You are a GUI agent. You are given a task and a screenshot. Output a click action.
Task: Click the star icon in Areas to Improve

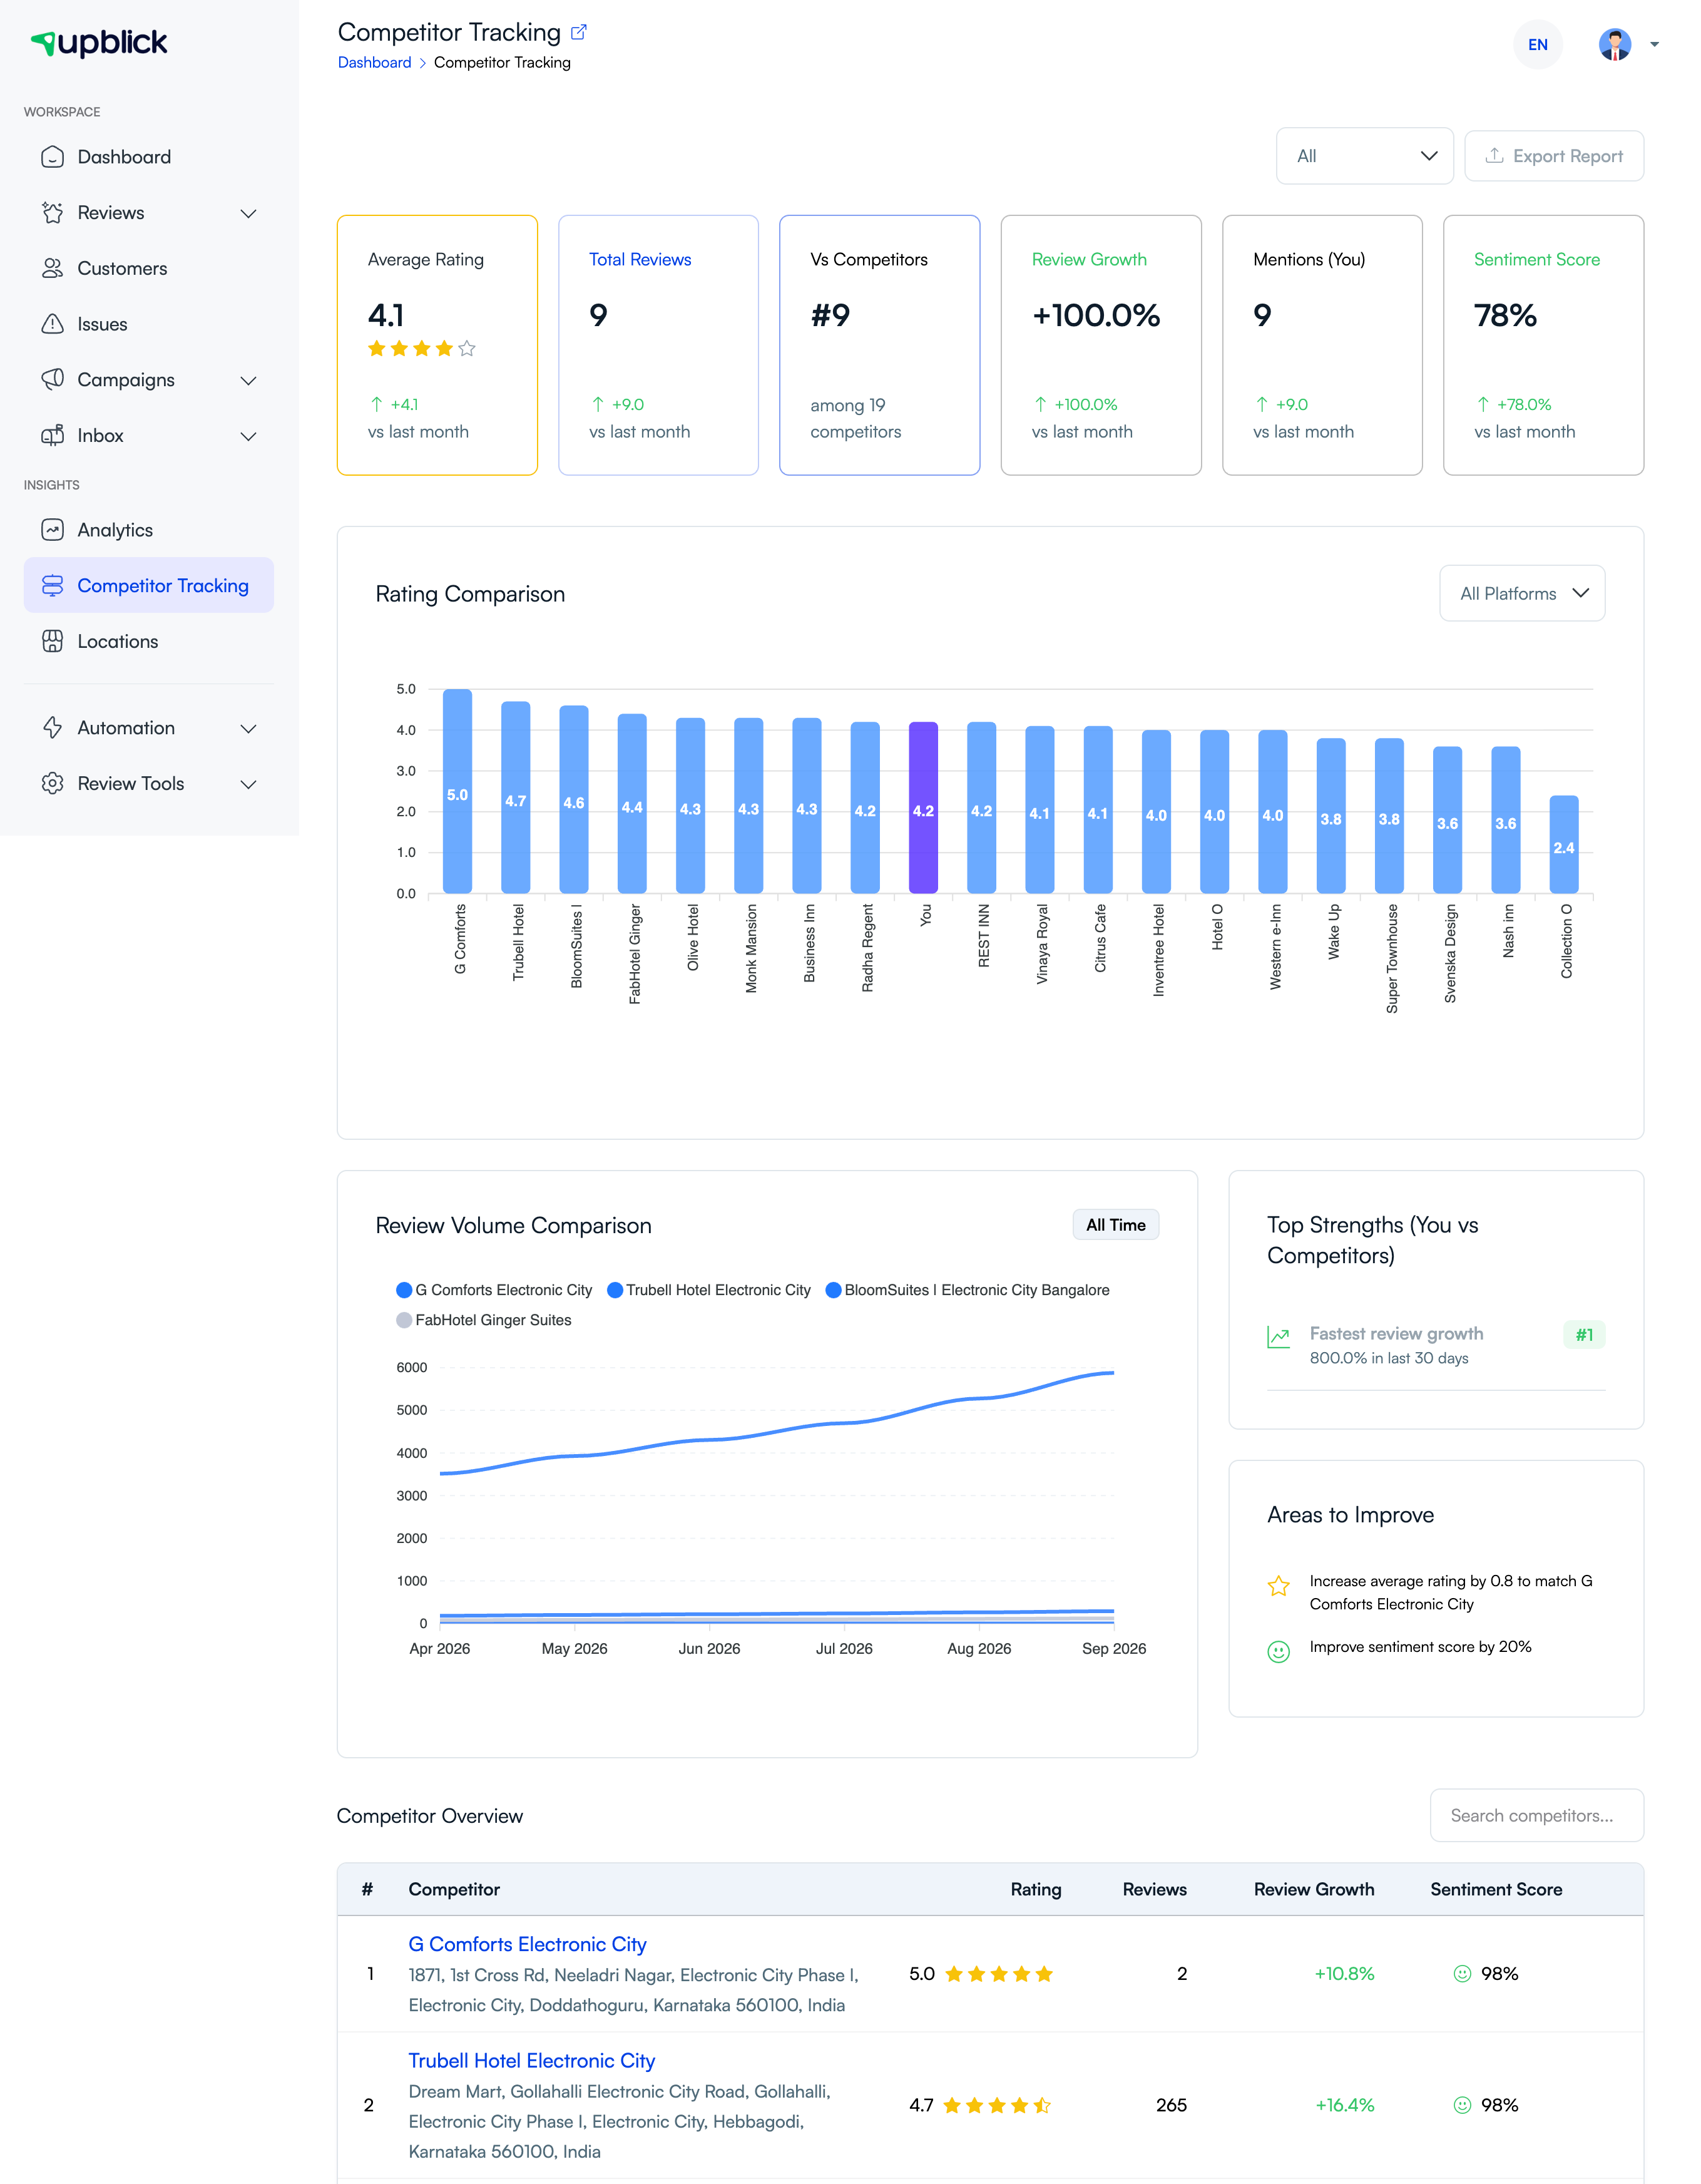coord(1278,1586)
